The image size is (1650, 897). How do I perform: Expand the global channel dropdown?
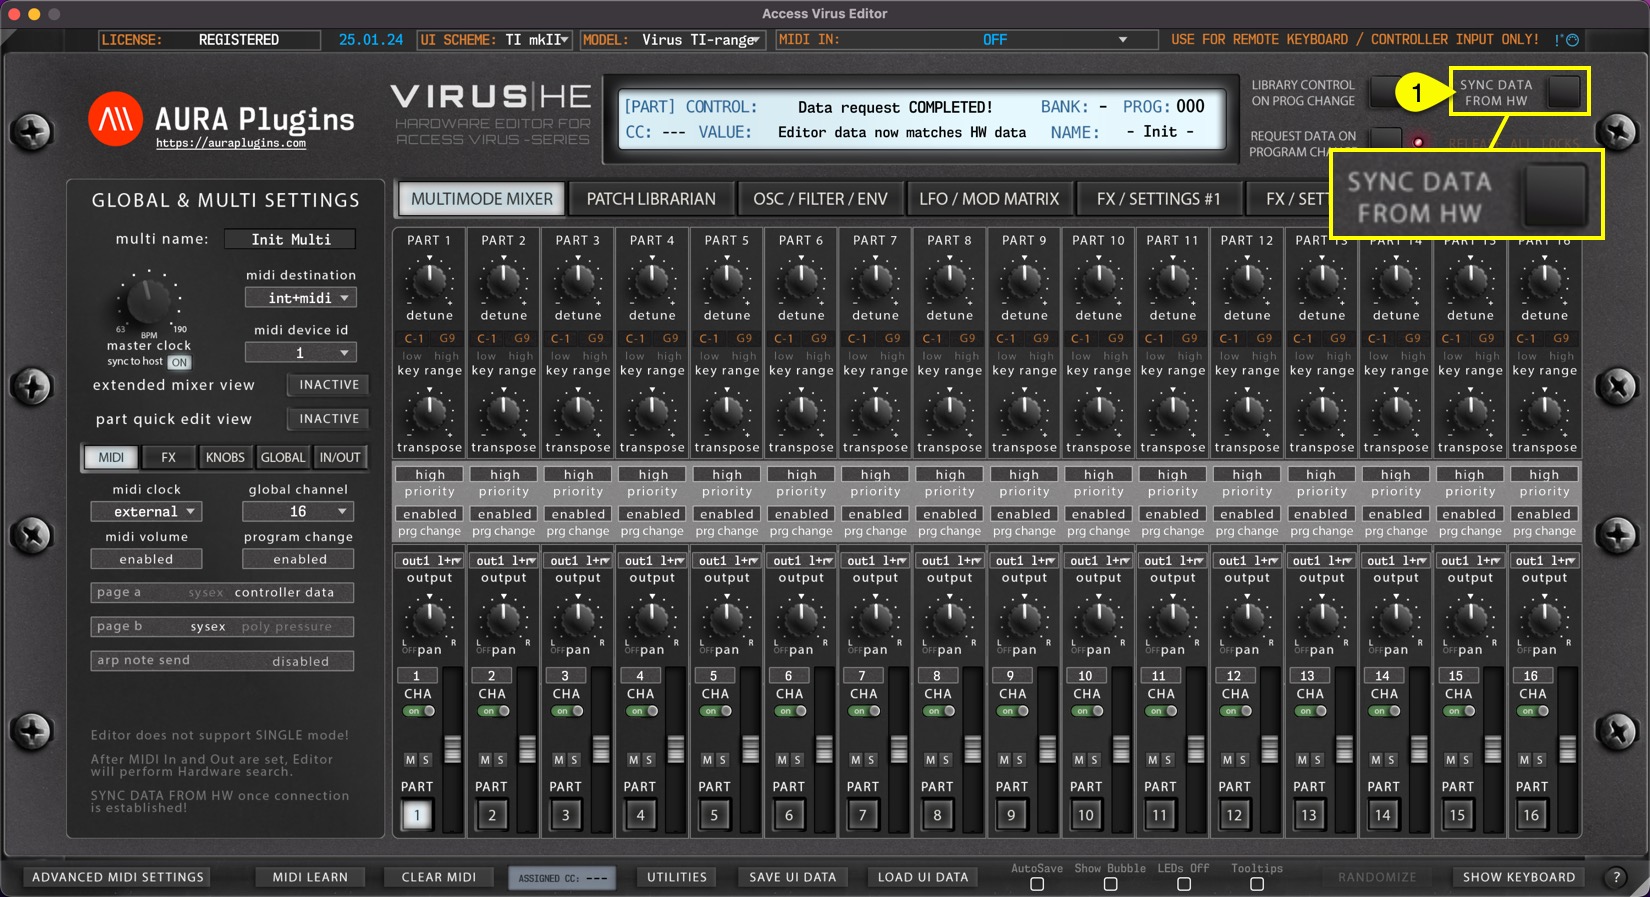pyautogui.click(x=298, y=511)
